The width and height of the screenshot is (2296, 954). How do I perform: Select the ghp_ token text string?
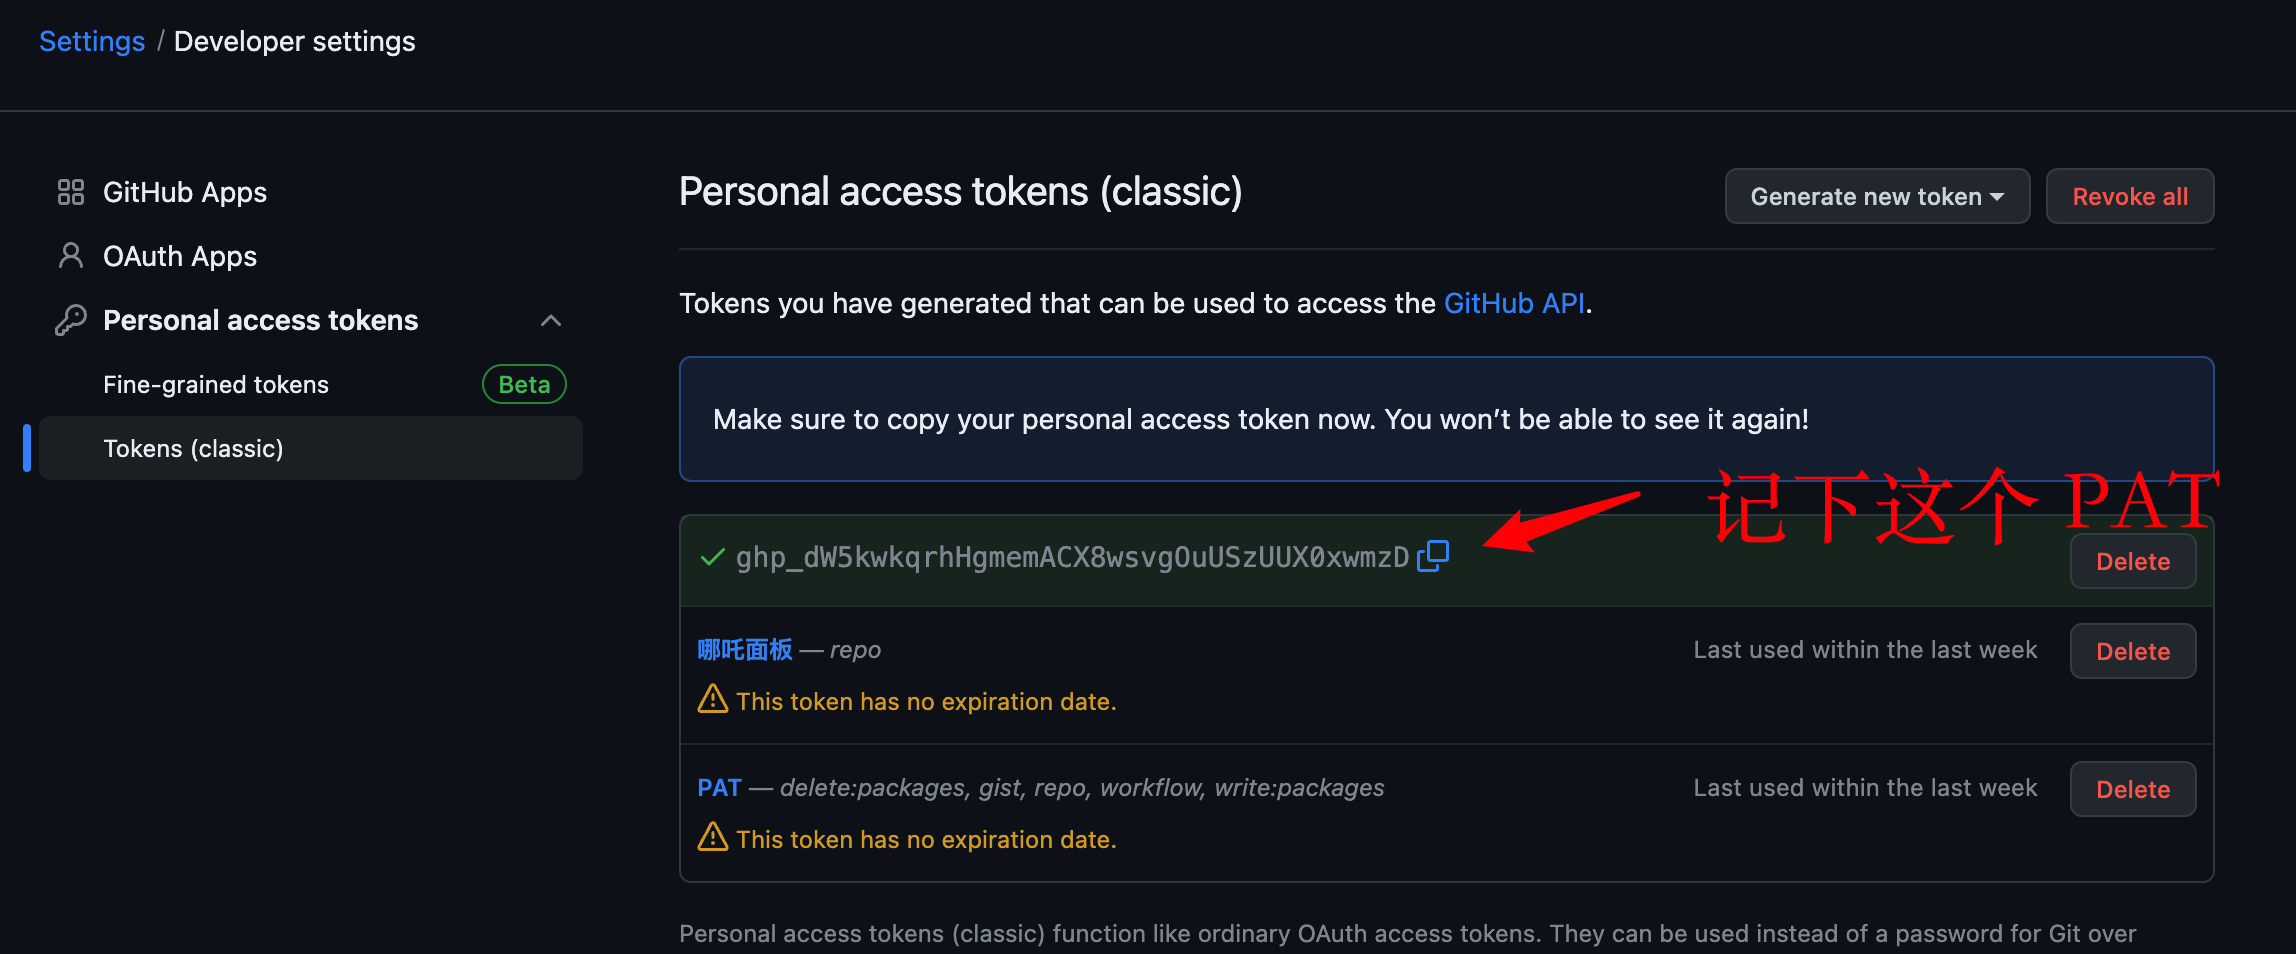(x=1072, y=557)
